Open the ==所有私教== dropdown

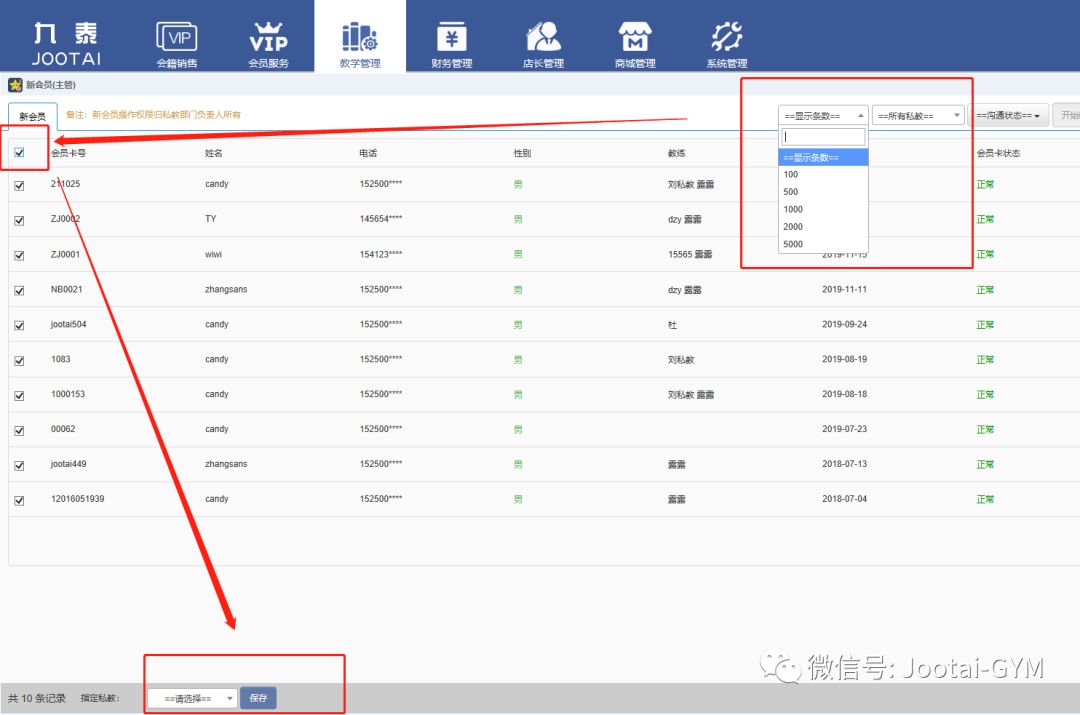(916, 114)
